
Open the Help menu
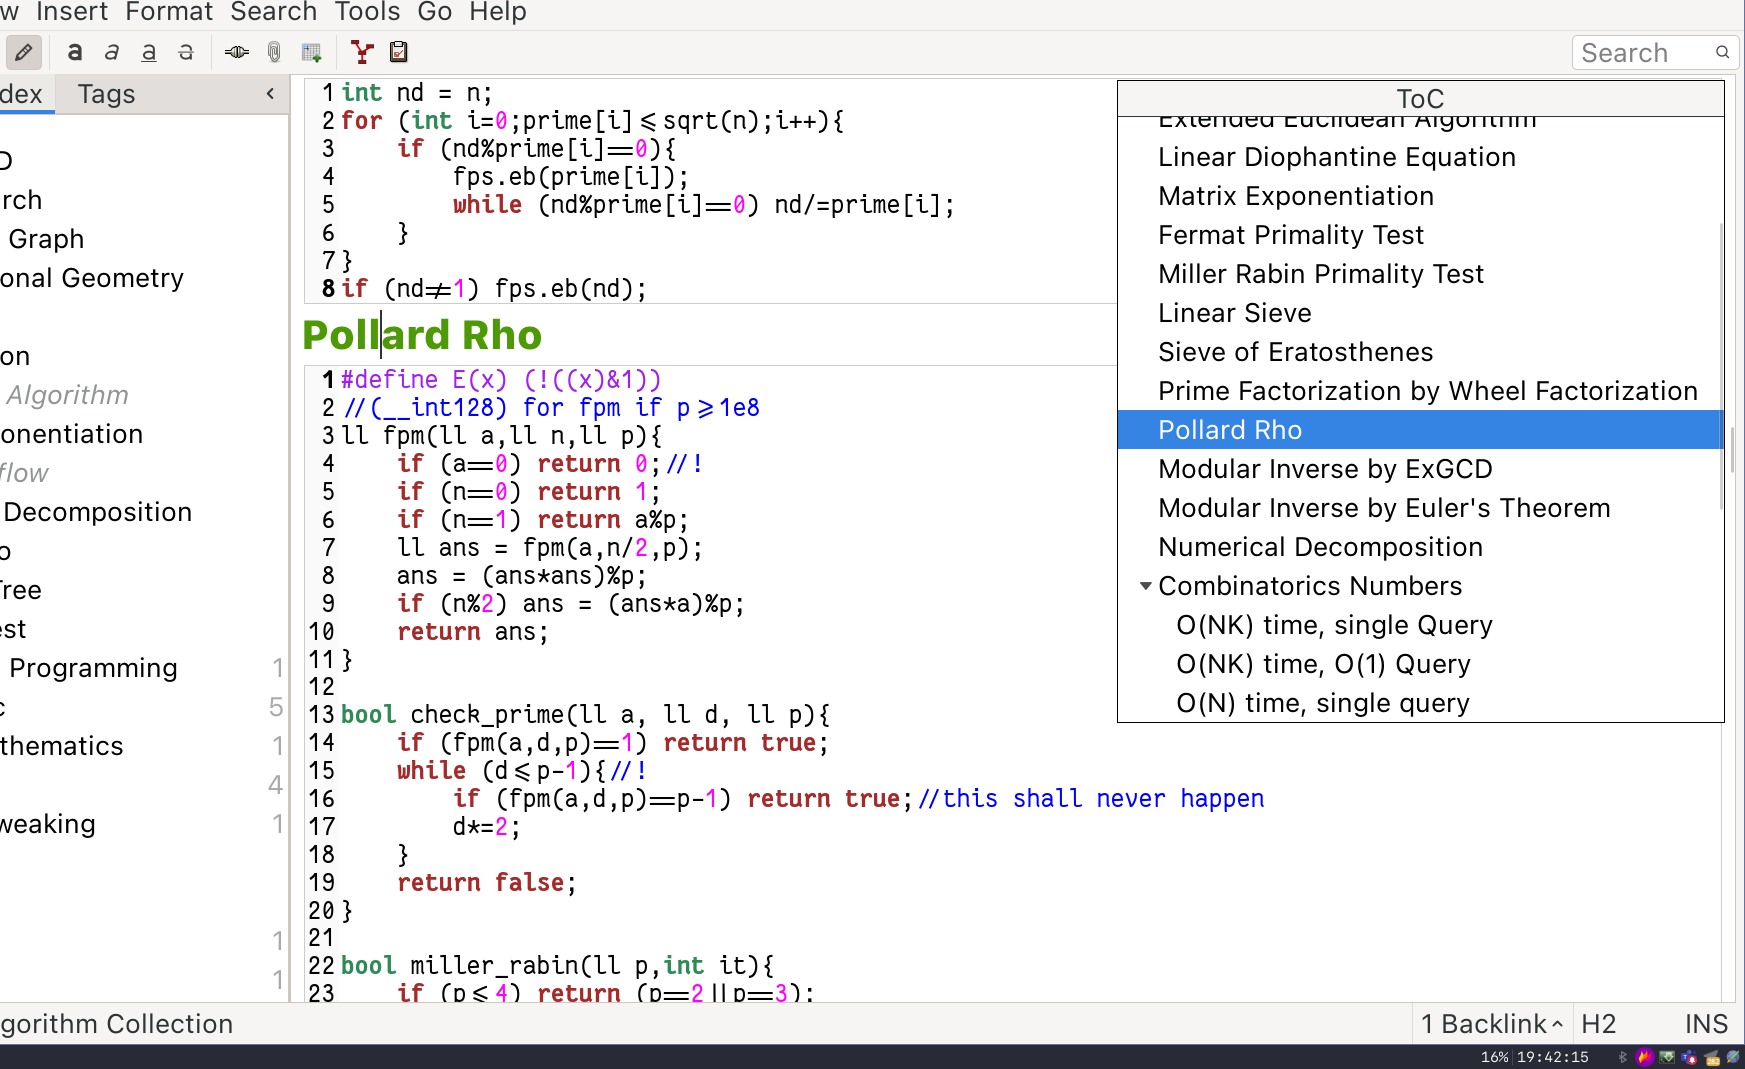point(498,12)
